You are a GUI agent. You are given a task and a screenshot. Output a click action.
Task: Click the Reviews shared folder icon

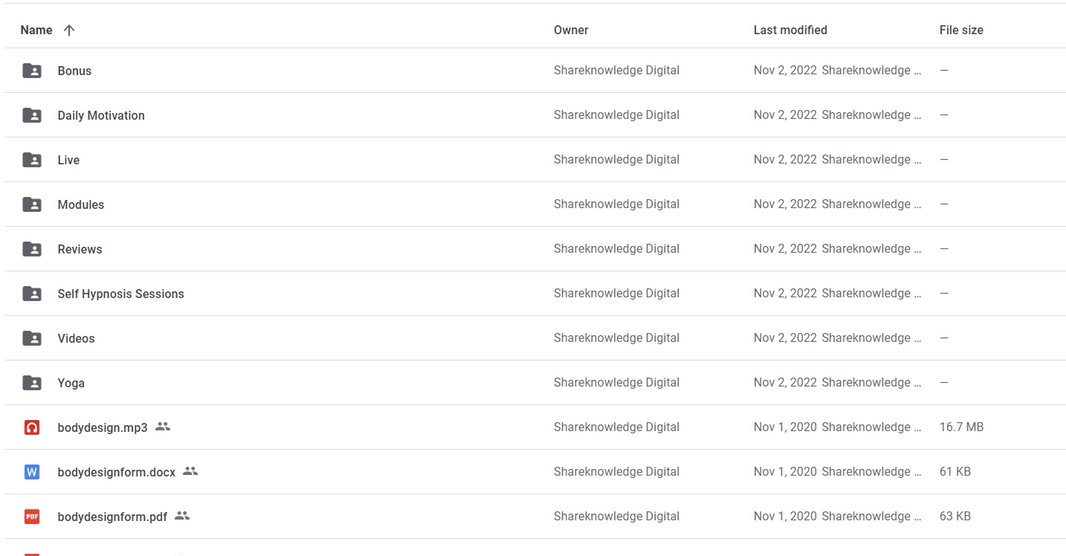(32, 249)
